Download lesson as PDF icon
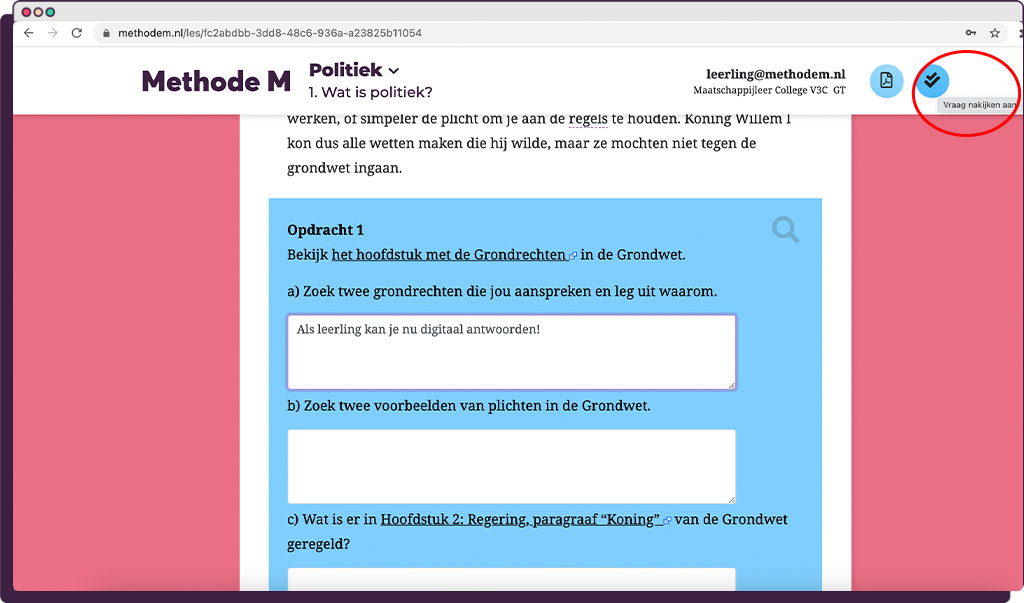 tap(886, 81)
